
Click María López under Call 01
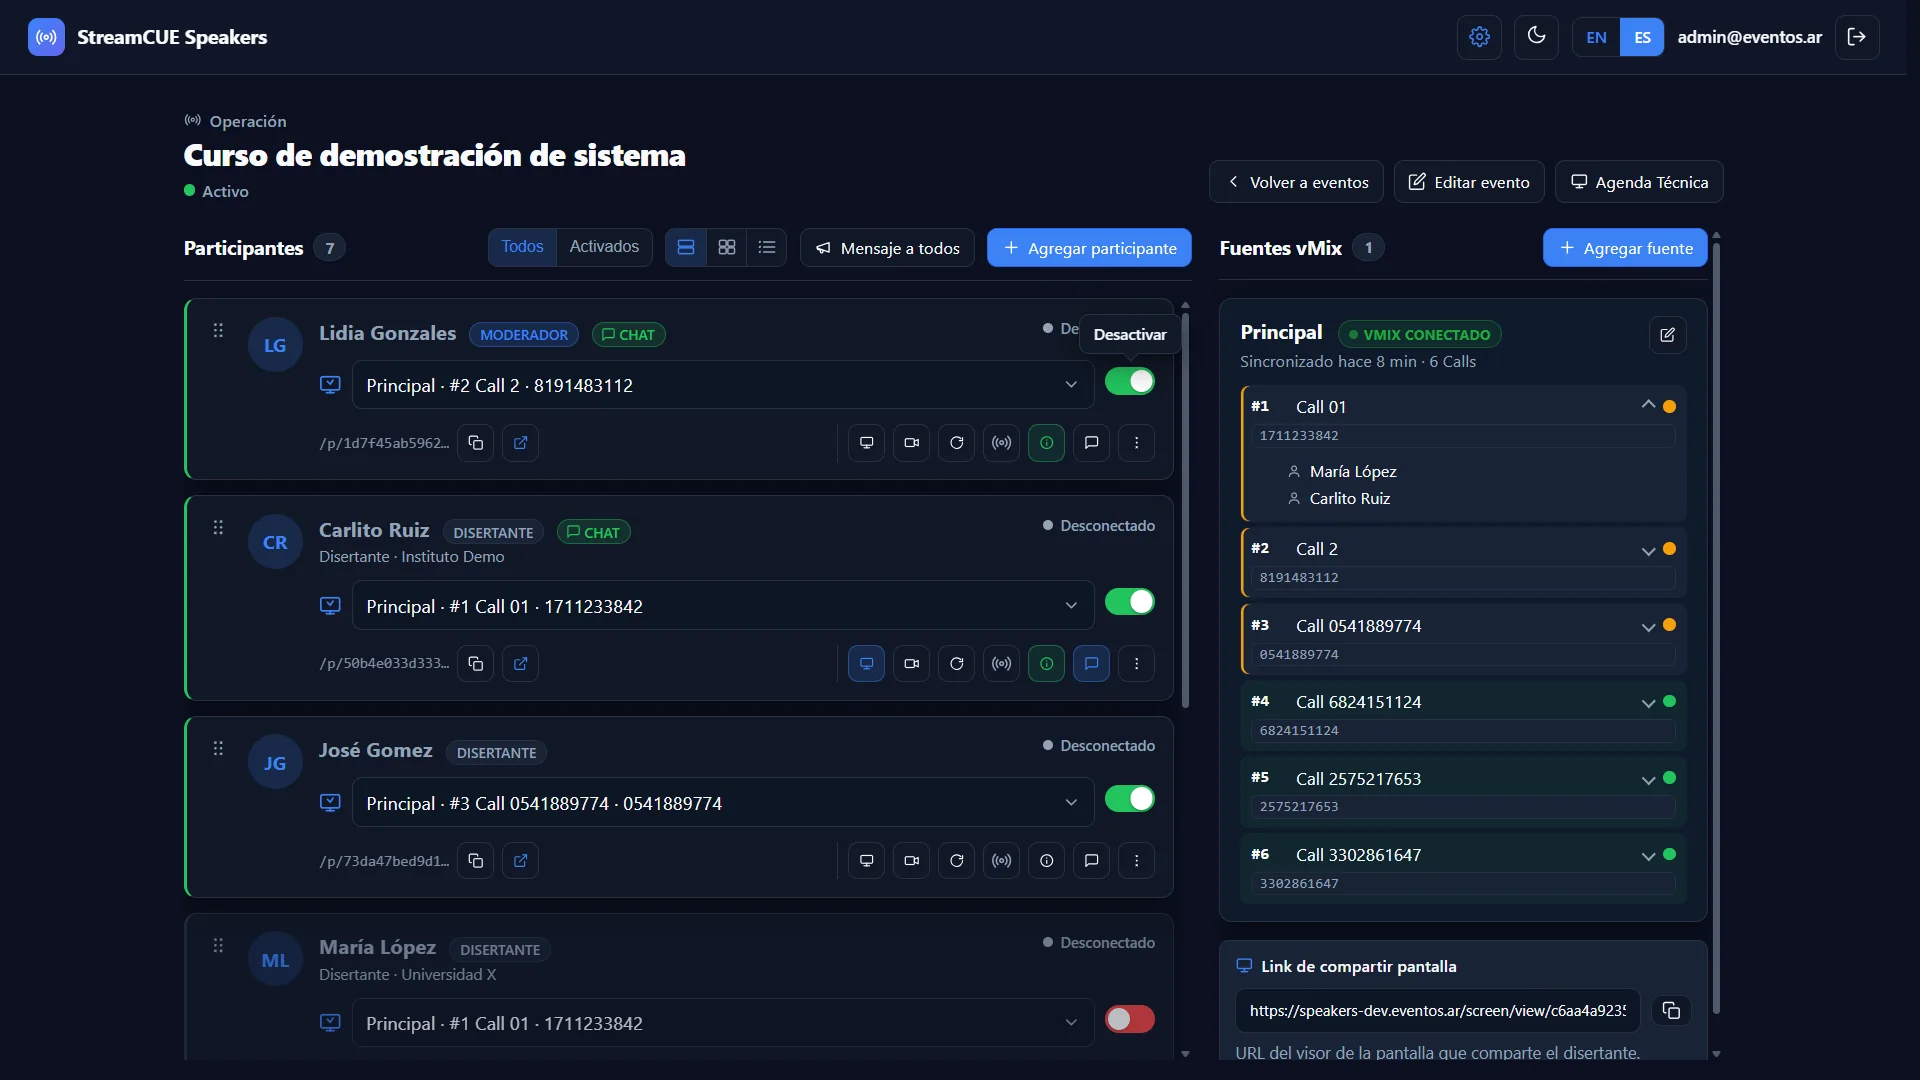tap(1352, 471)
